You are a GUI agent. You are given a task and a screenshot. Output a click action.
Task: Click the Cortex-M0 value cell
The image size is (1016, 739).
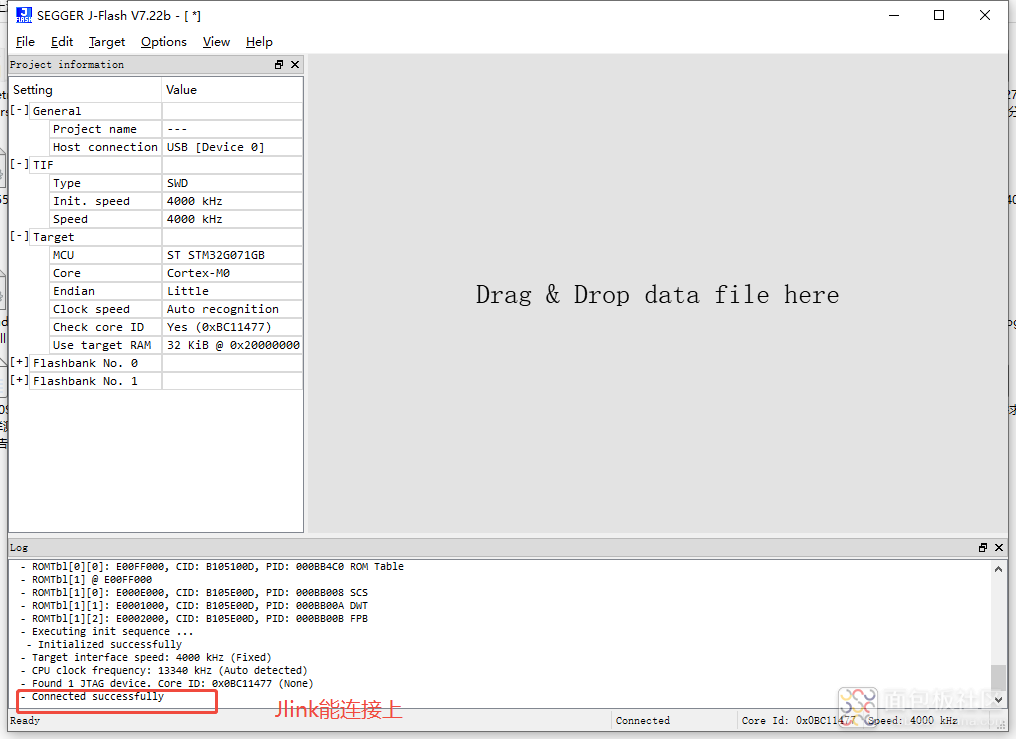click(x=232, y=273)
